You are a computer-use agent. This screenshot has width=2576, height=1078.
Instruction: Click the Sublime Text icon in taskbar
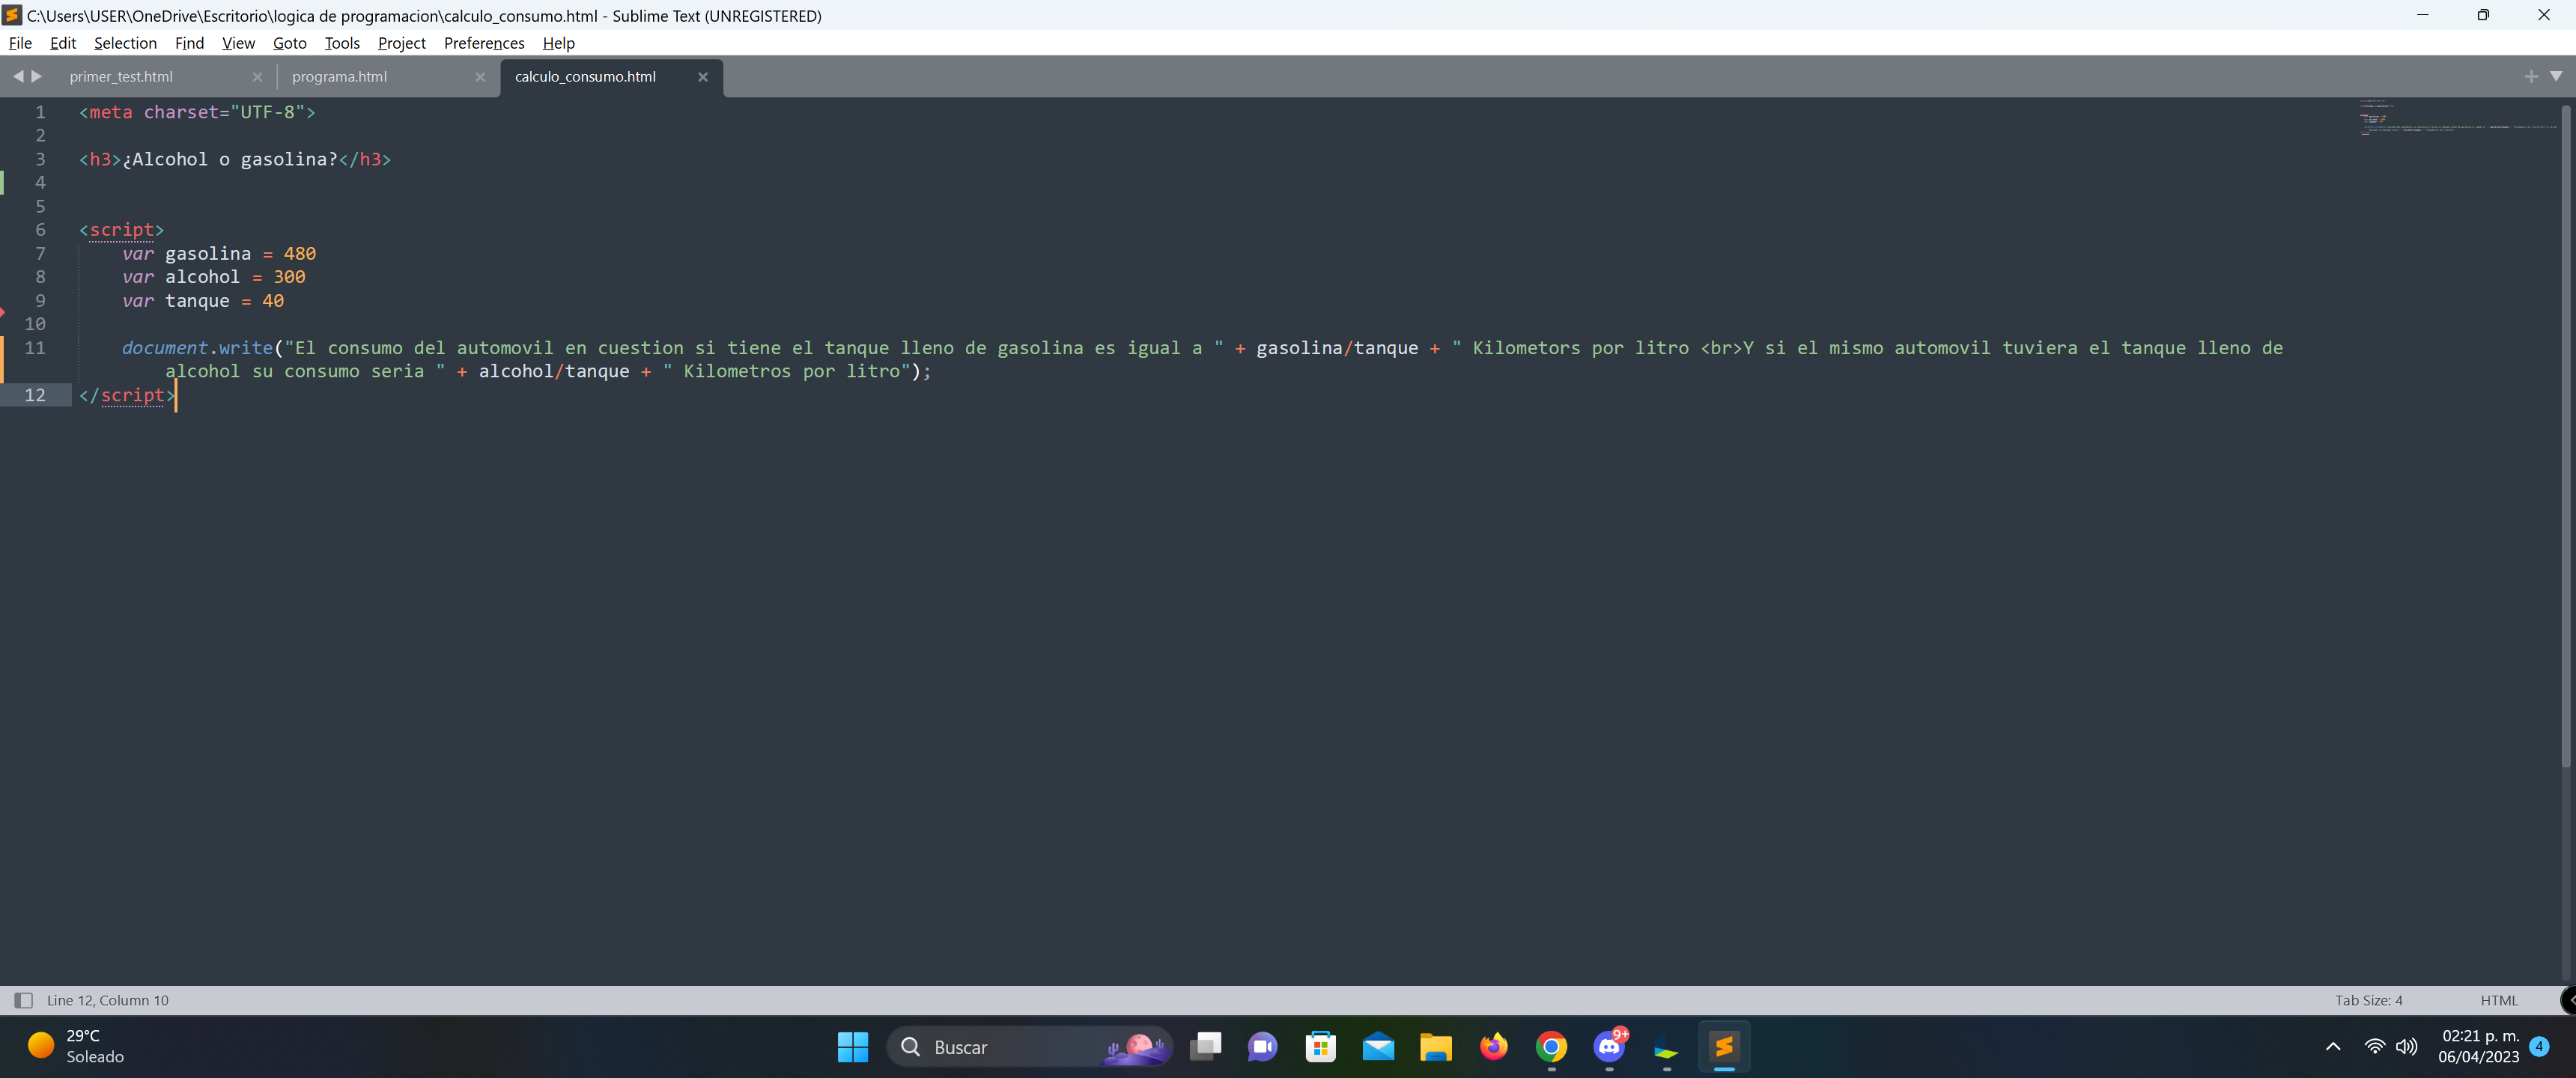pyautogui.click(x=1725, y=1047)
